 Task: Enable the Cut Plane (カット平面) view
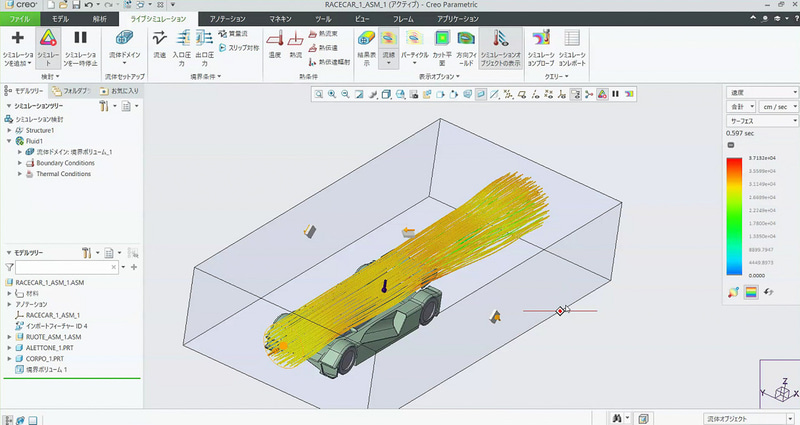tap(442, 47)
